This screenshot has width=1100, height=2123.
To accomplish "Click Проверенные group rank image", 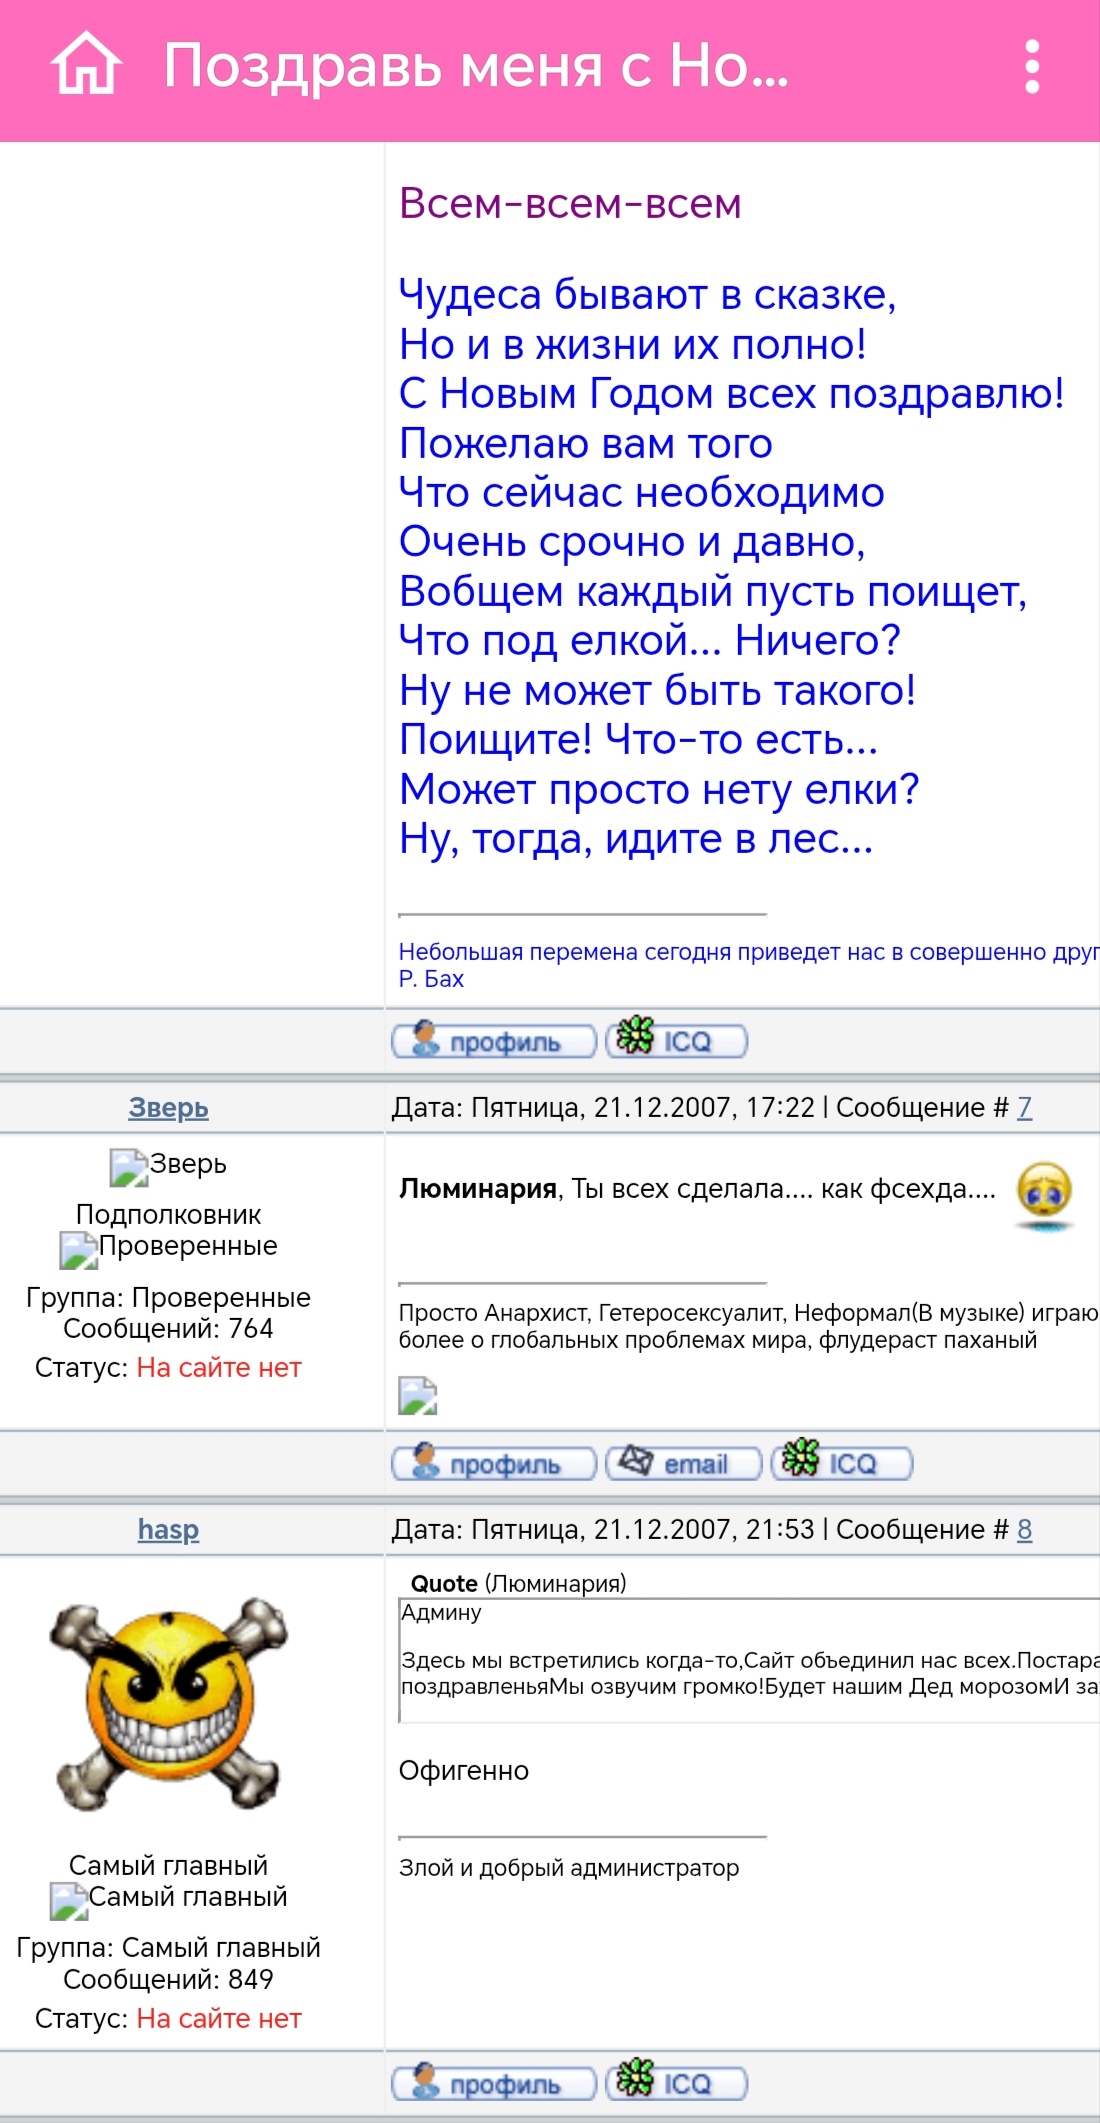I will pos(79,1250).
